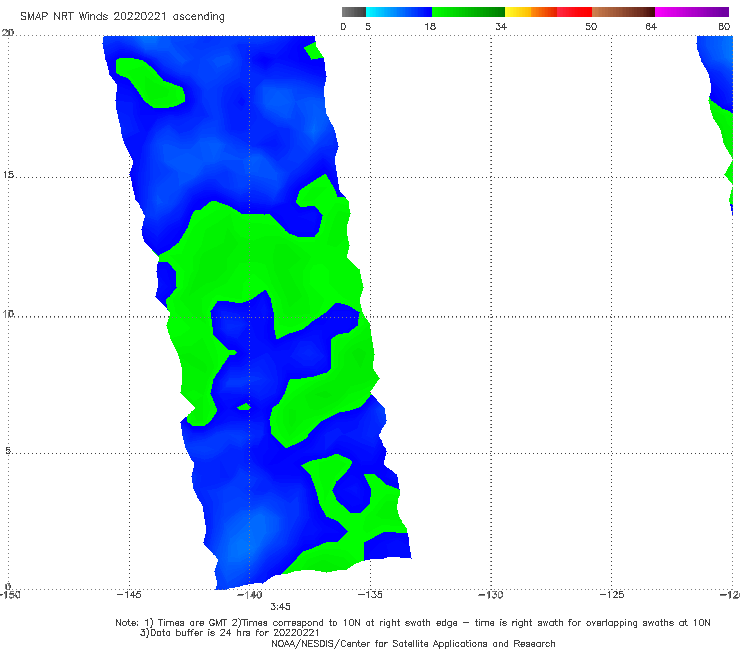Click the color bar label '80'

724,26
